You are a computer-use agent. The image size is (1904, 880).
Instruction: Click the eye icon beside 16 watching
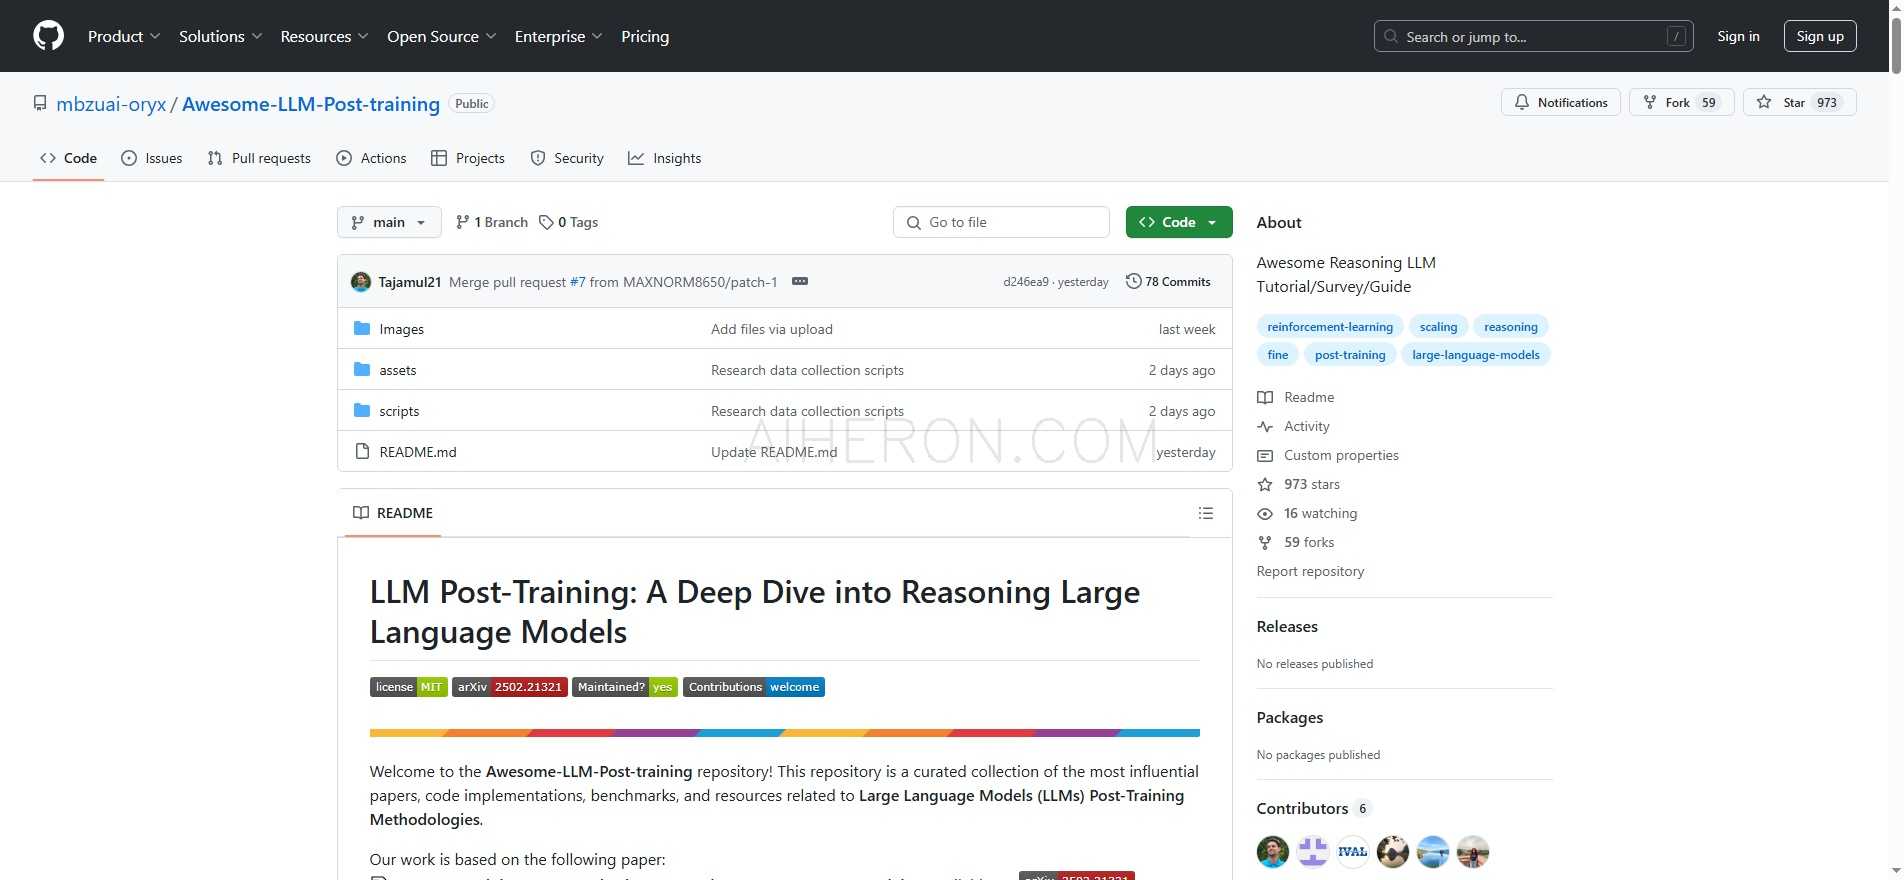(1265, 513)
